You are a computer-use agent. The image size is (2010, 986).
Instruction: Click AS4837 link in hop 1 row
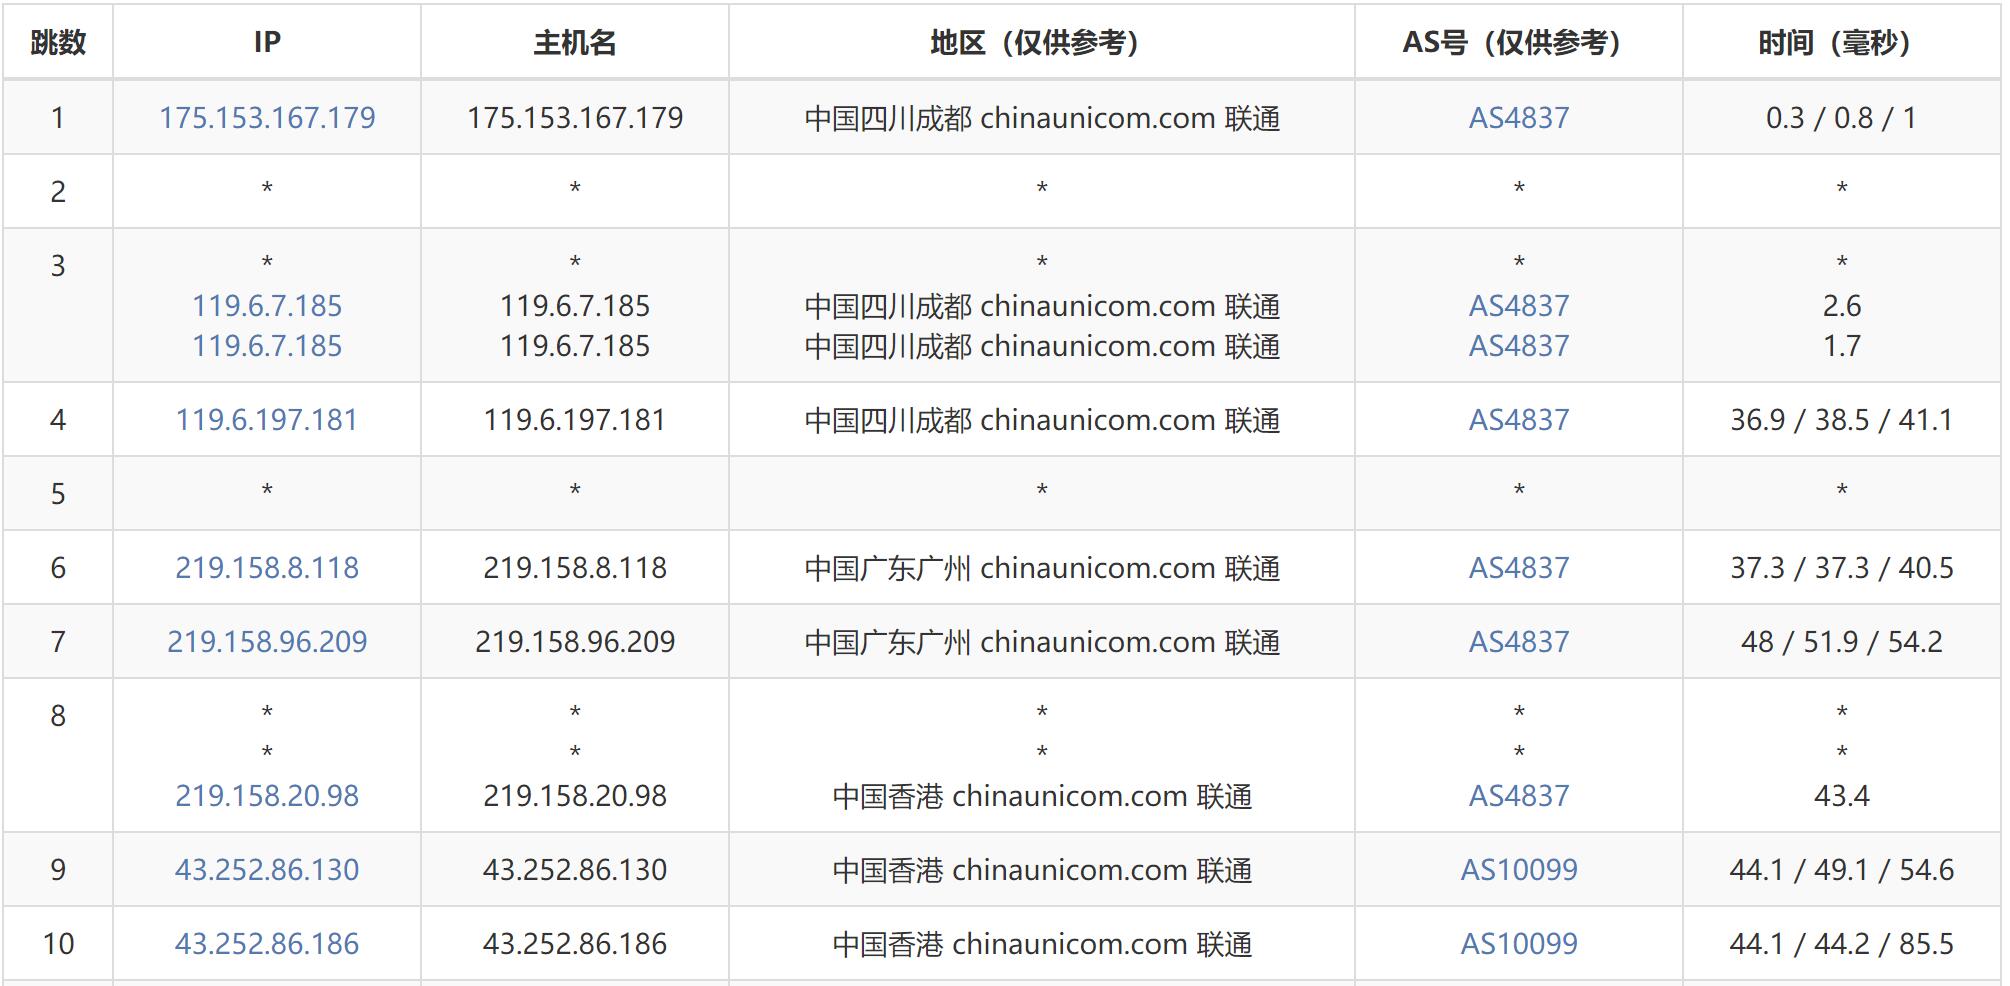(x=1518, y=118)
